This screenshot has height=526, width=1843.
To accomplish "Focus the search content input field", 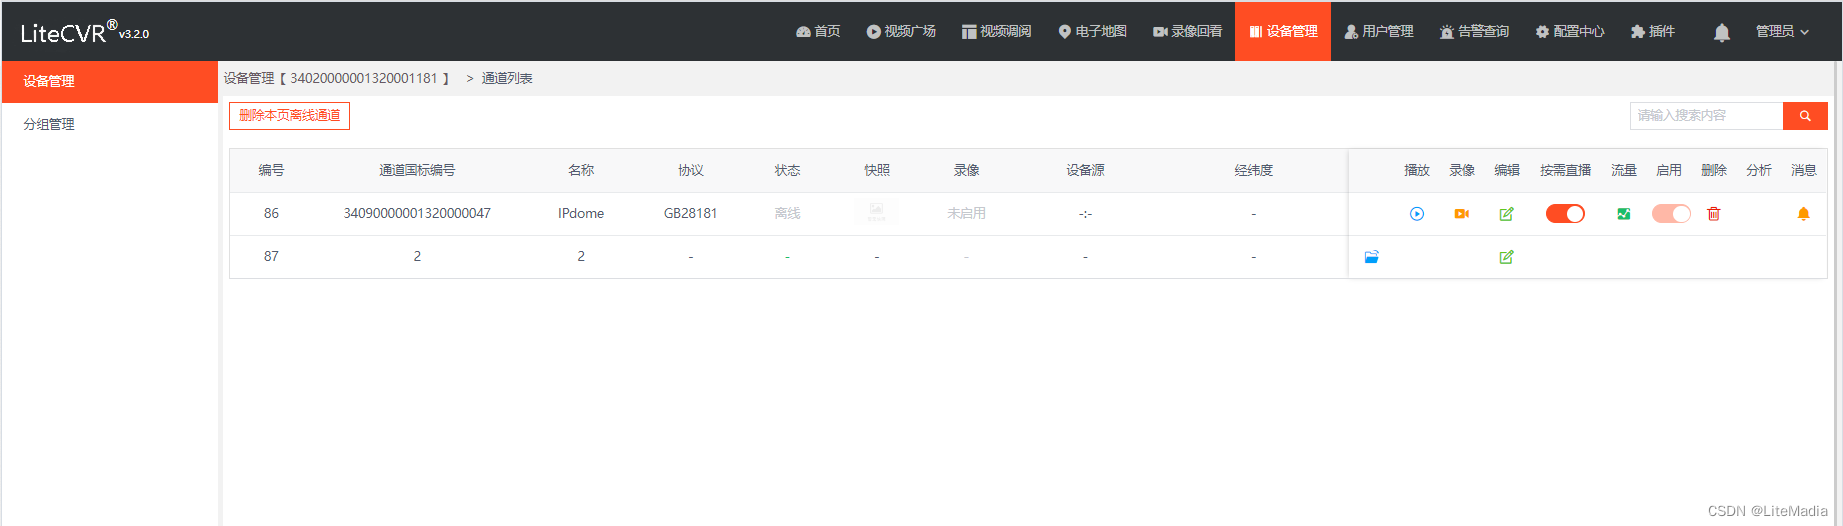I will [1706, 116].
